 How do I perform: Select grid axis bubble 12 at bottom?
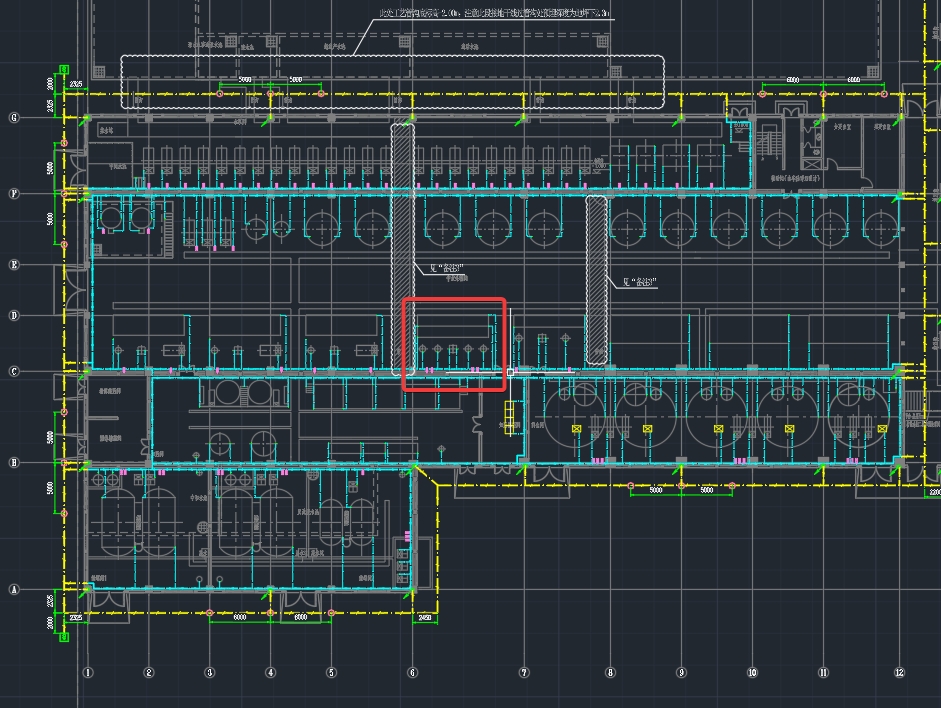tap(899, 673)
